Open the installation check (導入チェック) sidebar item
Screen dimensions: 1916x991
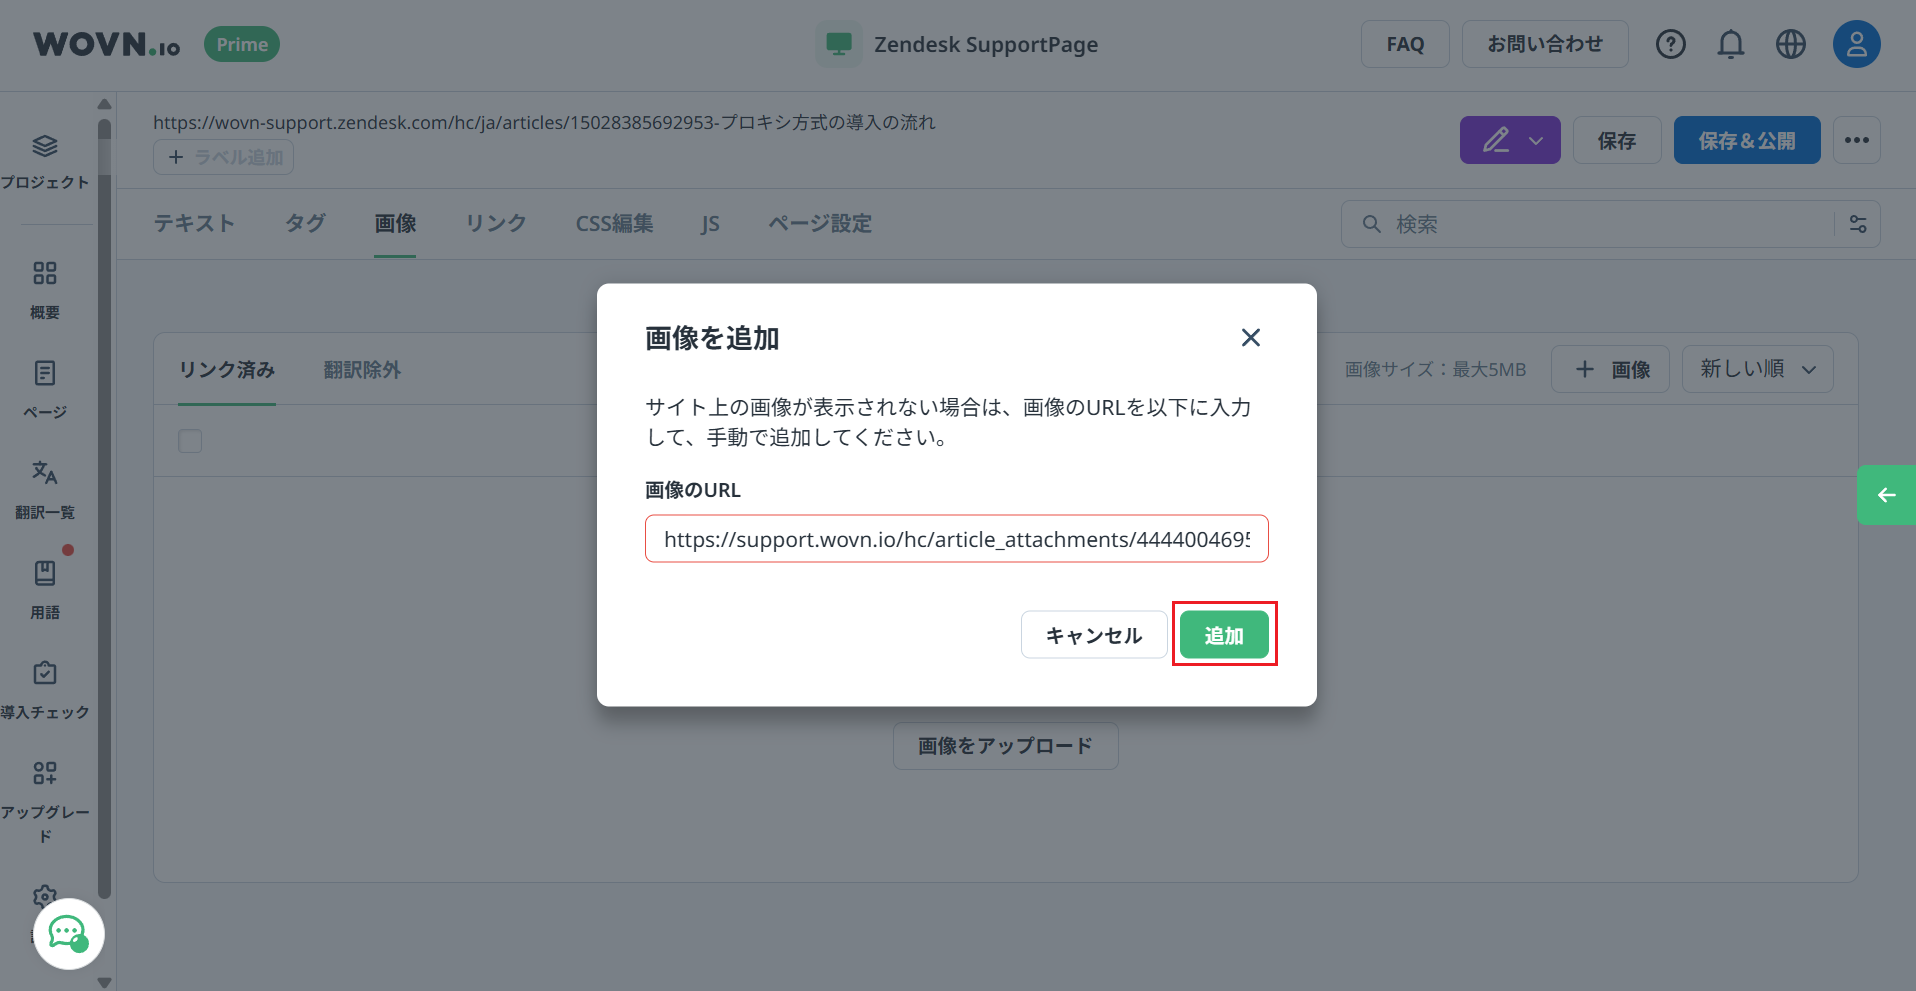(x=45, y=690)
